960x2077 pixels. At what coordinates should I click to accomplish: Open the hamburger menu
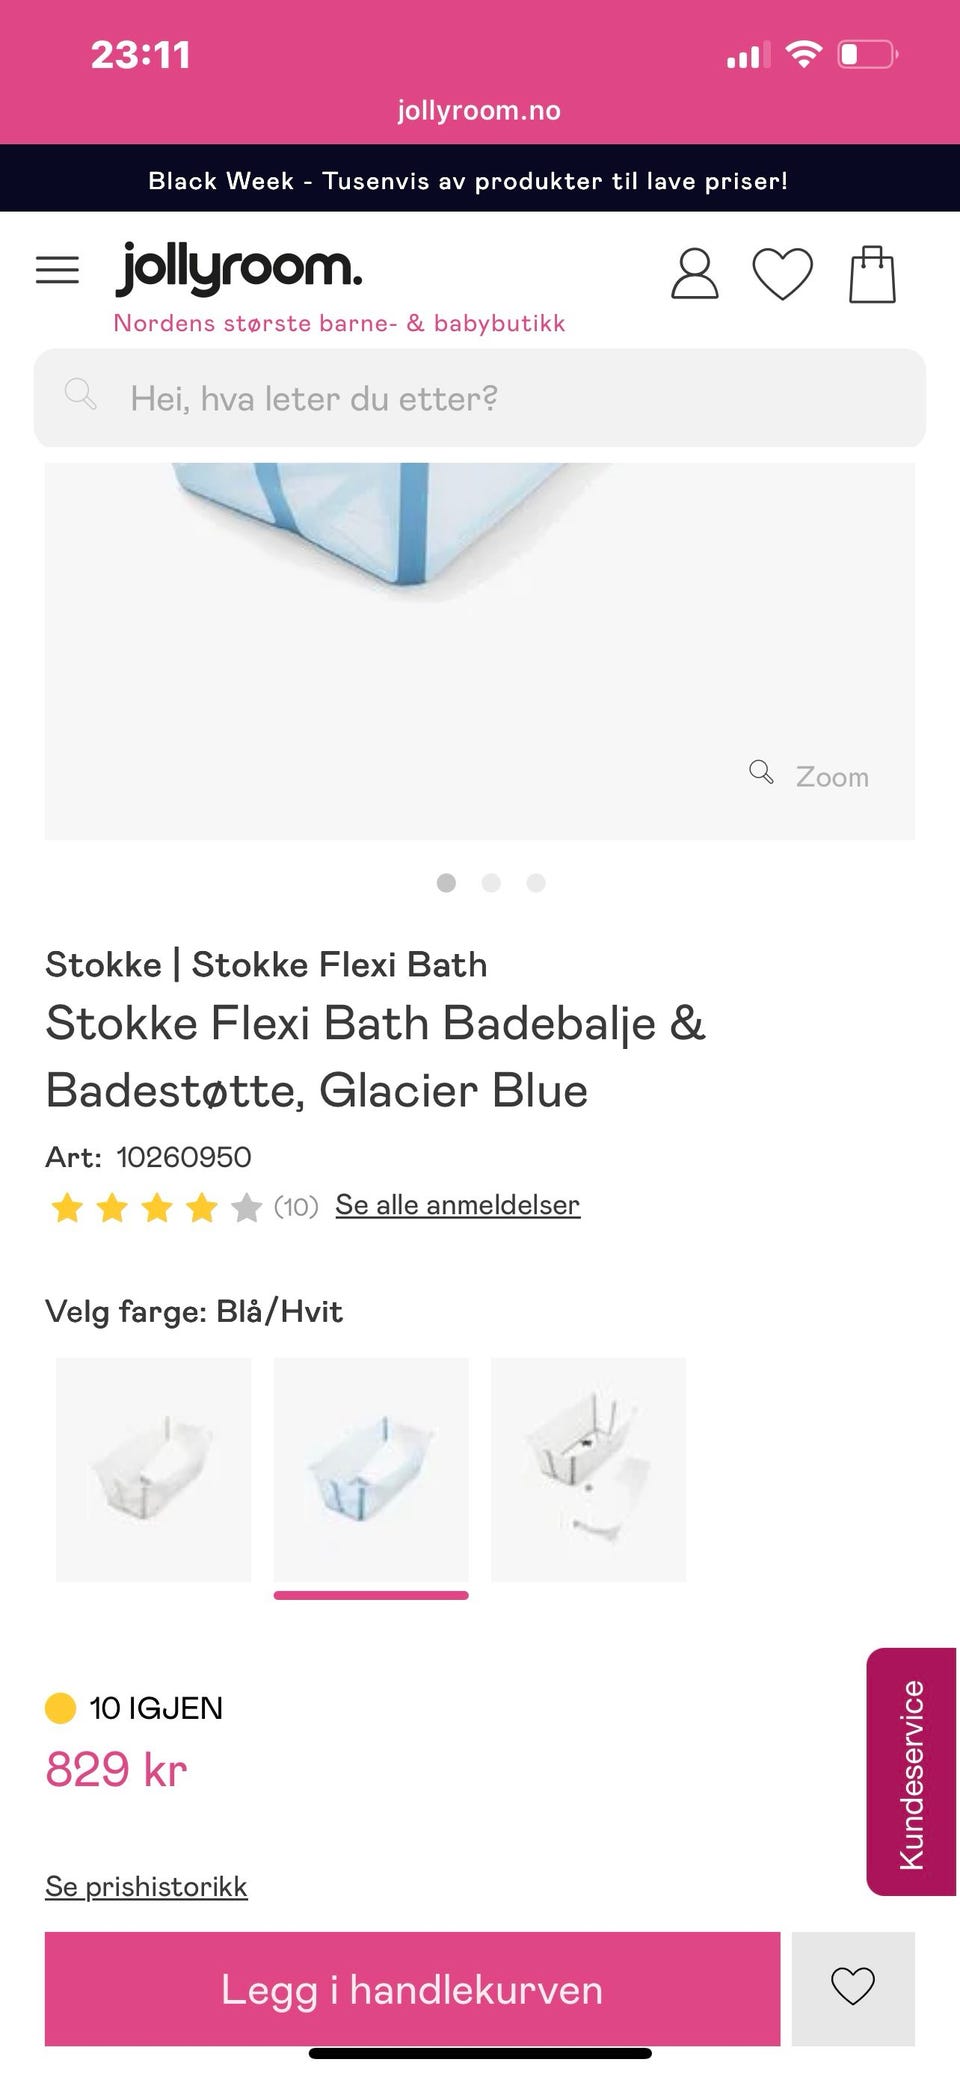(57, 270)
